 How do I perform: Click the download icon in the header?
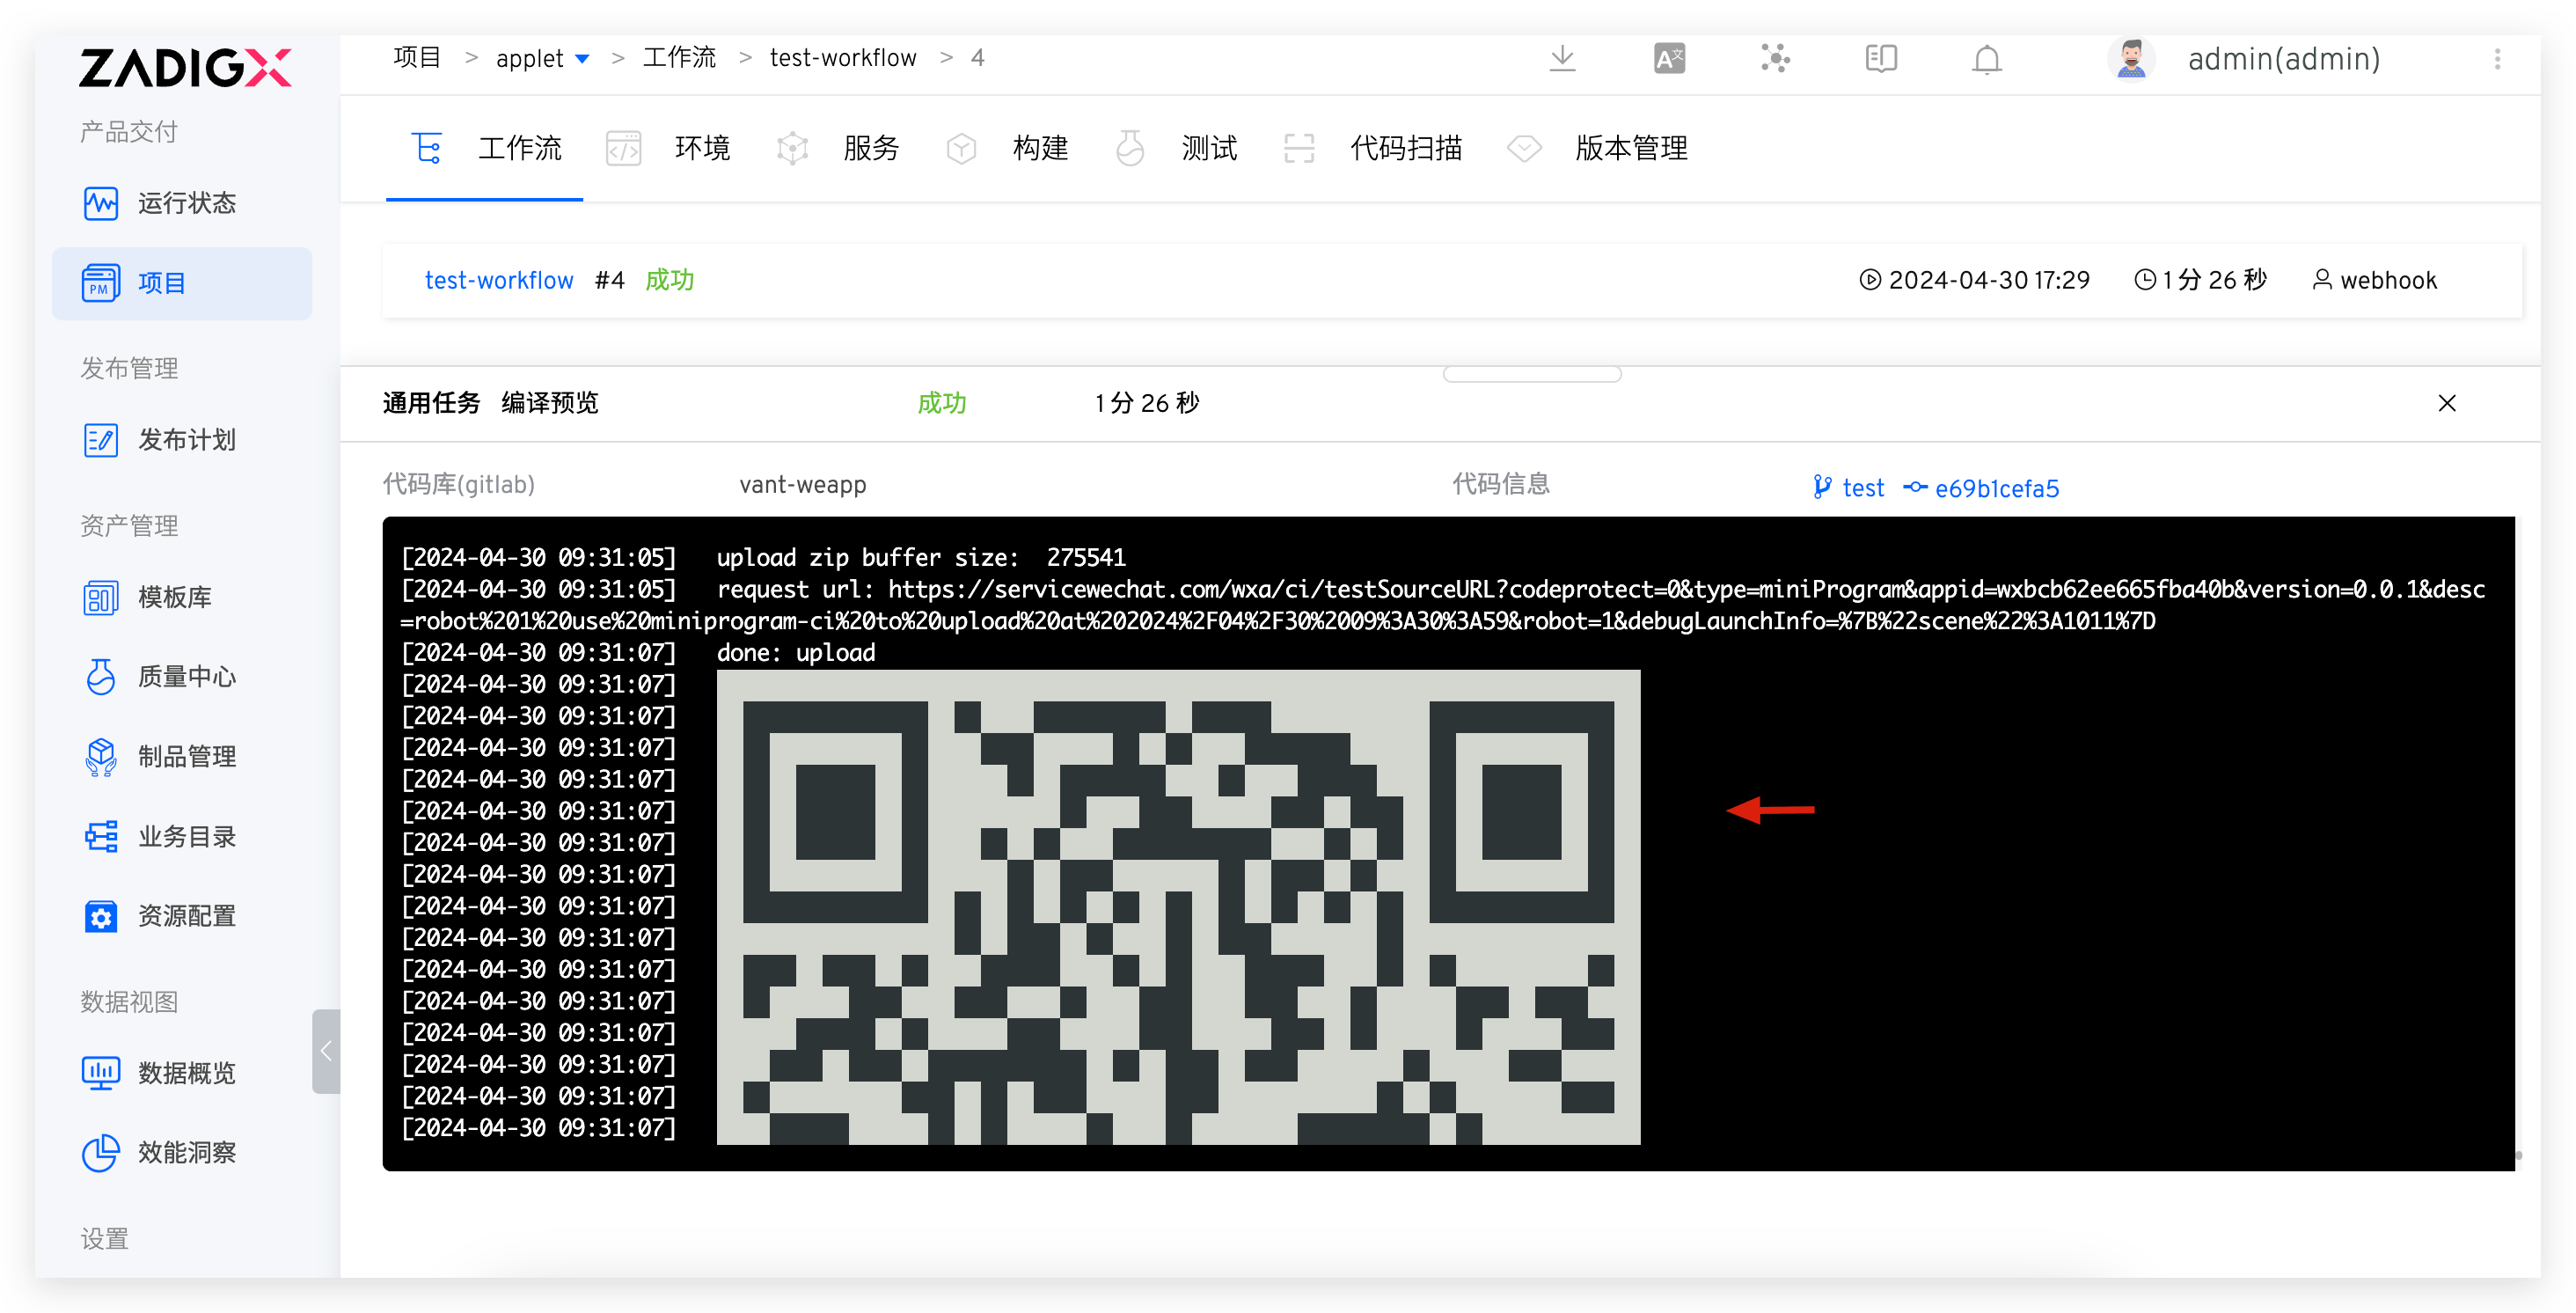tap(1562, 59)
